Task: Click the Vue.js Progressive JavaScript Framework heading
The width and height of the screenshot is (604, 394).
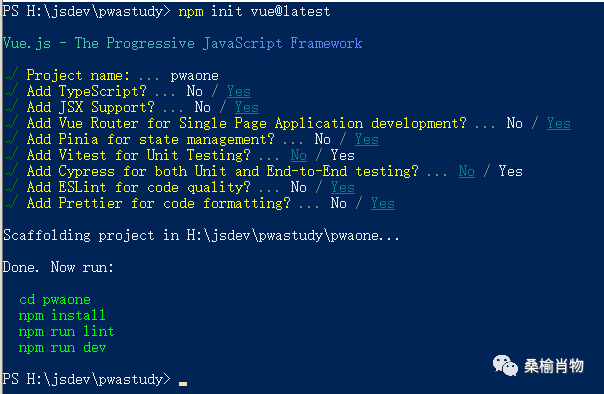Action: [182, 43]
